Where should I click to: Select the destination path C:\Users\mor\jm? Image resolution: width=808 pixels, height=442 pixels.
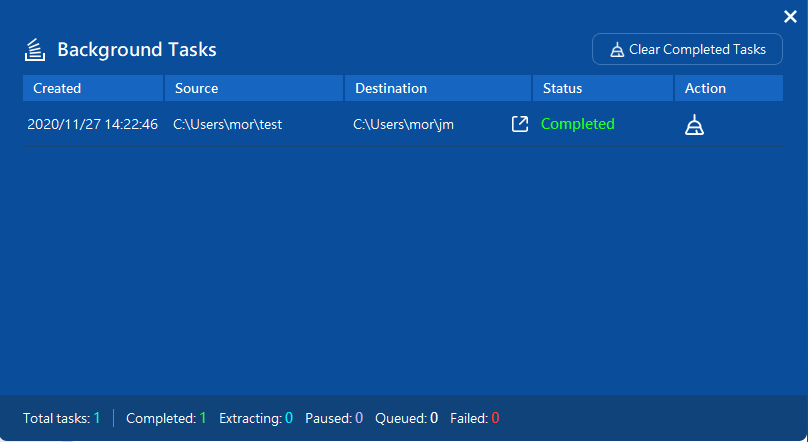(403, 124)
